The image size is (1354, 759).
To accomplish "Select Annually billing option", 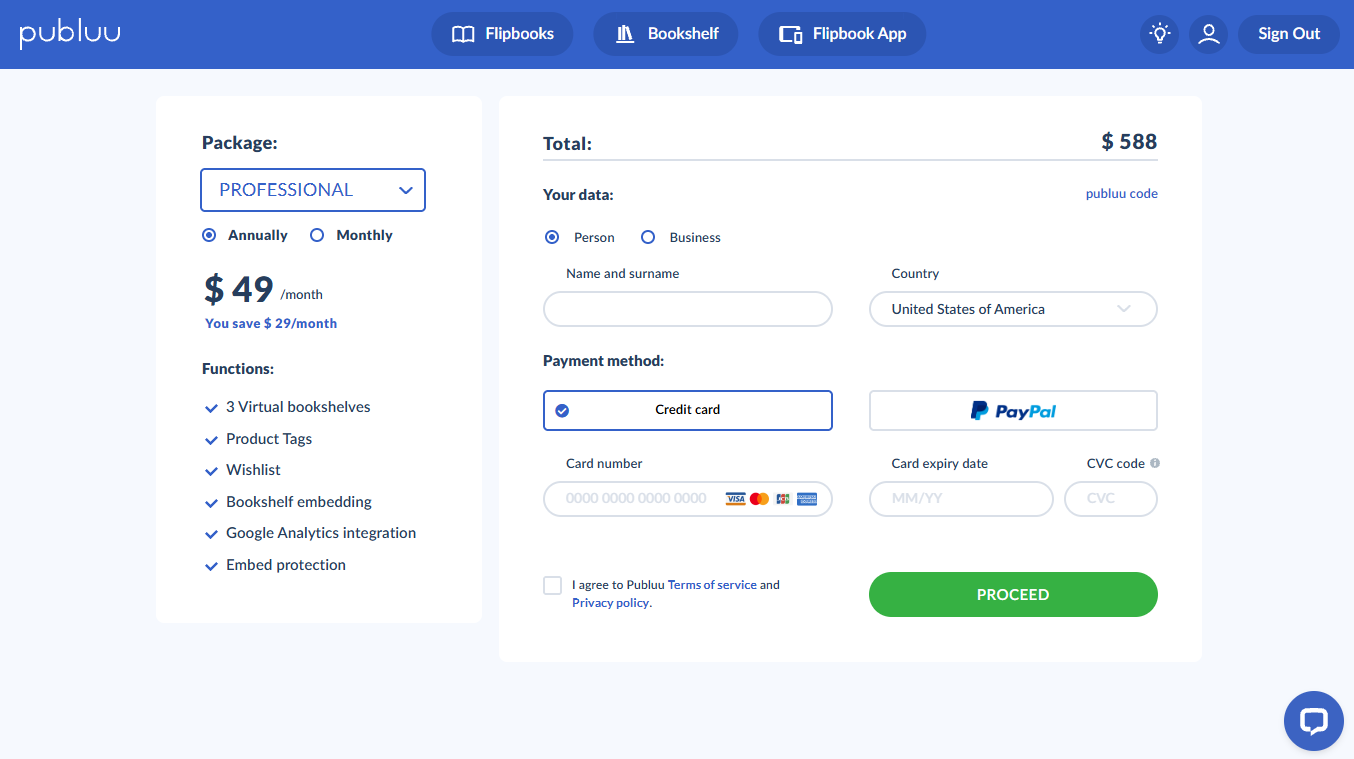I will [209, 235].
